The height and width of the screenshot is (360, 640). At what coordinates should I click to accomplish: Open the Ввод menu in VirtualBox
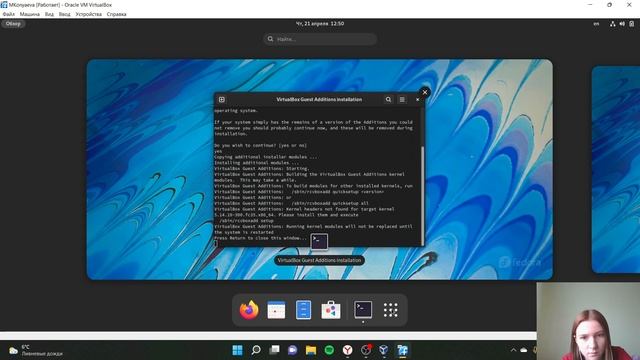64,14
